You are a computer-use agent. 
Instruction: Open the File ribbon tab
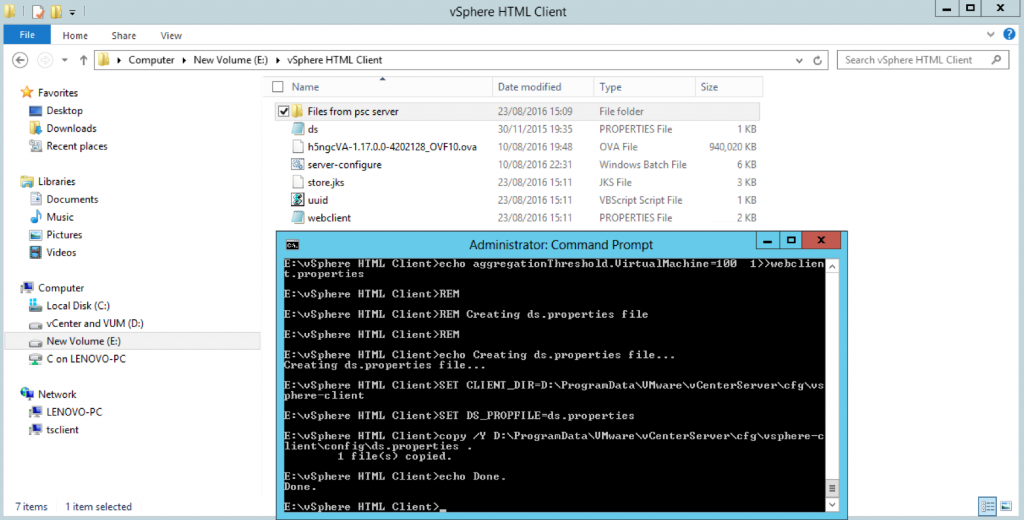pyautogui.click(x=27, y=35)
